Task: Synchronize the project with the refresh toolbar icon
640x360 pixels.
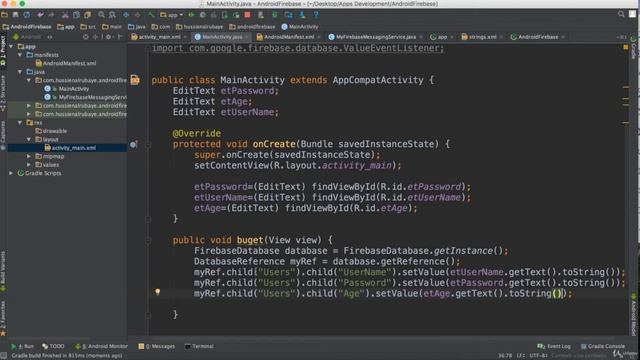Action: point(27,15)
